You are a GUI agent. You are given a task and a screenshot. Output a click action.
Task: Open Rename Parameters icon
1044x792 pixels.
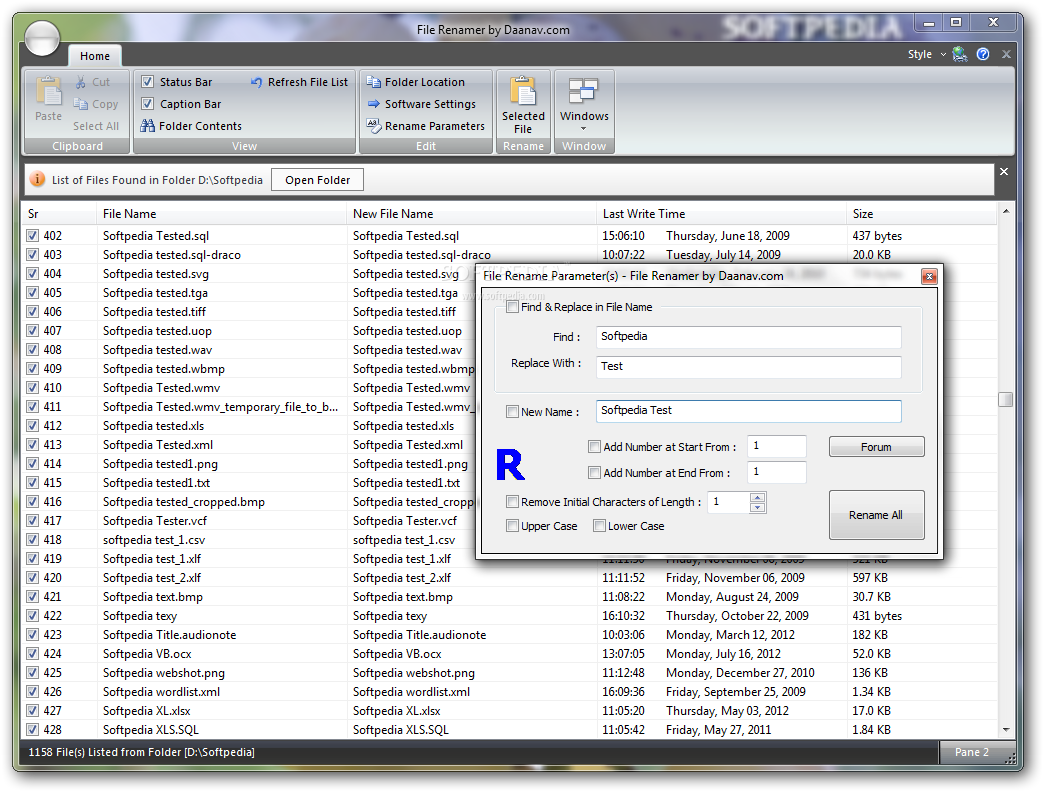374,125
